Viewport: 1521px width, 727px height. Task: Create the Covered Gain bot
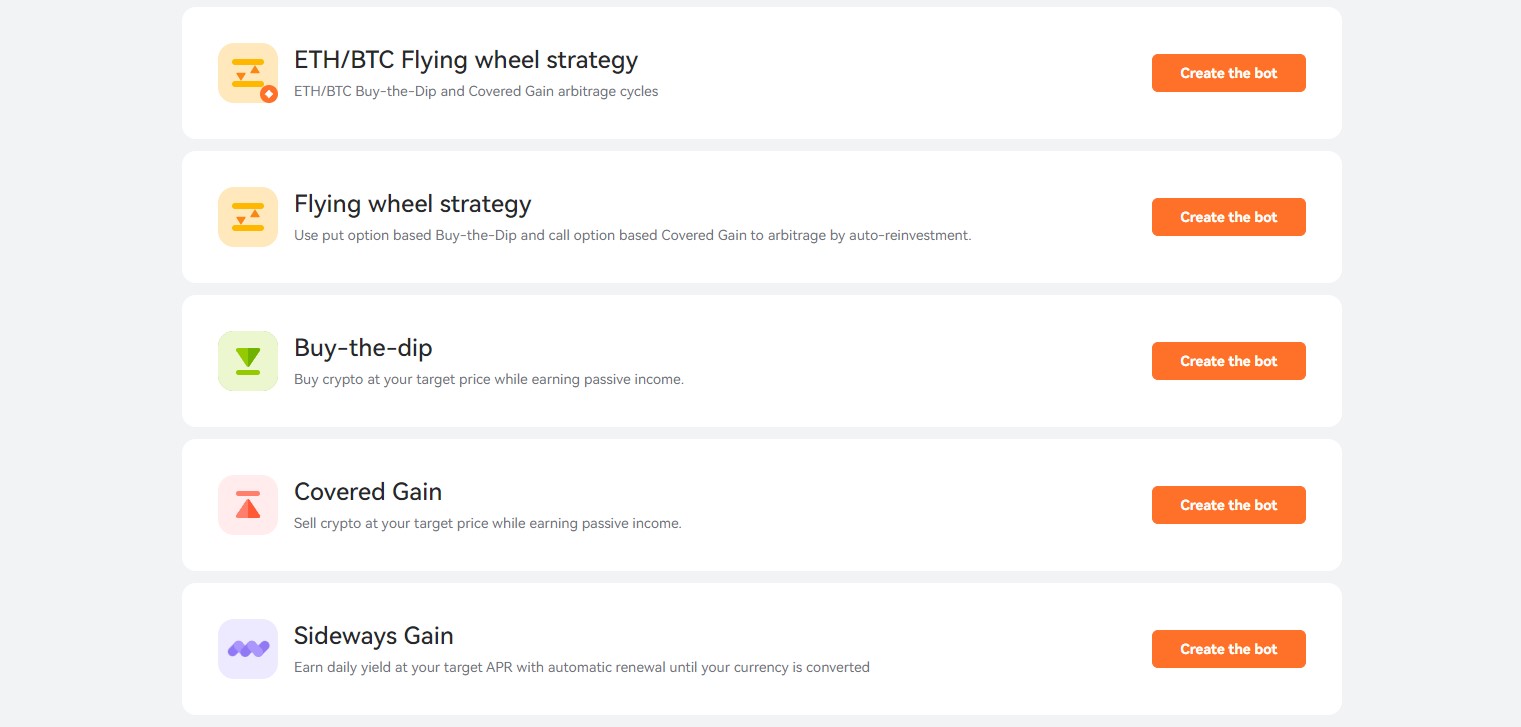point(1229,505)
